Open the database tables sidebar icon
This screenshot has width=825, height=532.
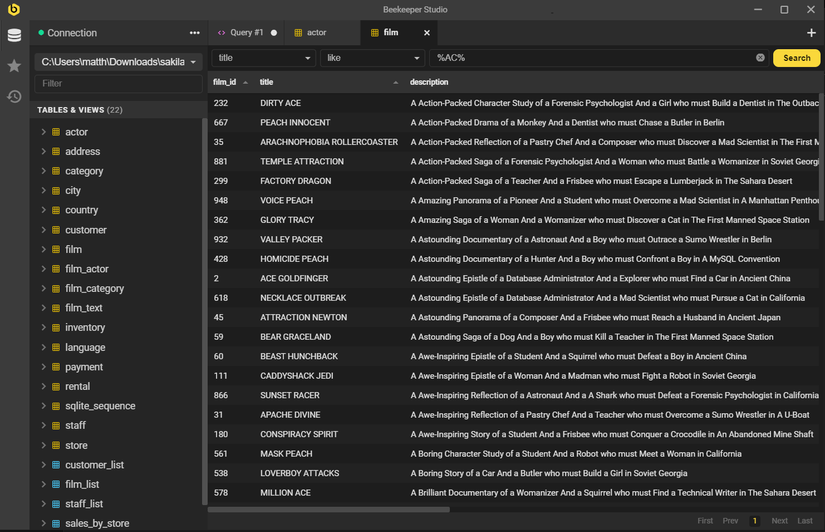[14, 36]
